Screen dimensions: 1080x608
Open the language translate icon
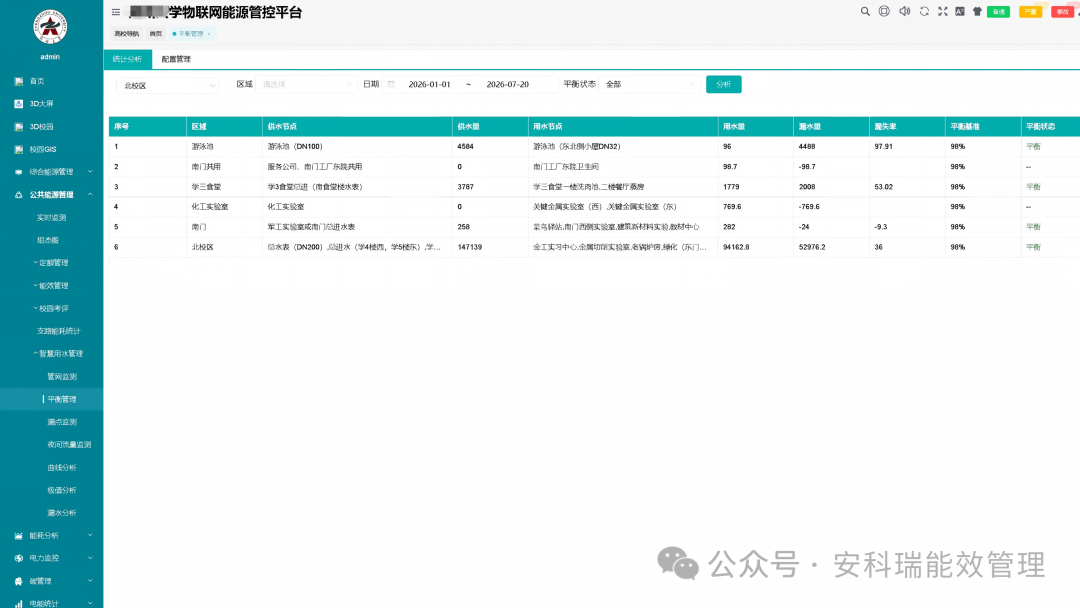point(959,11)
